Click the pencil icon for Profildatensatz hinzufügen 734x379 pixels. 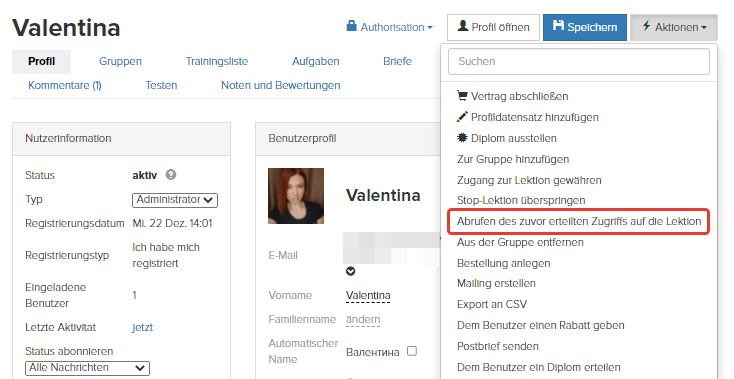point(462,117)
